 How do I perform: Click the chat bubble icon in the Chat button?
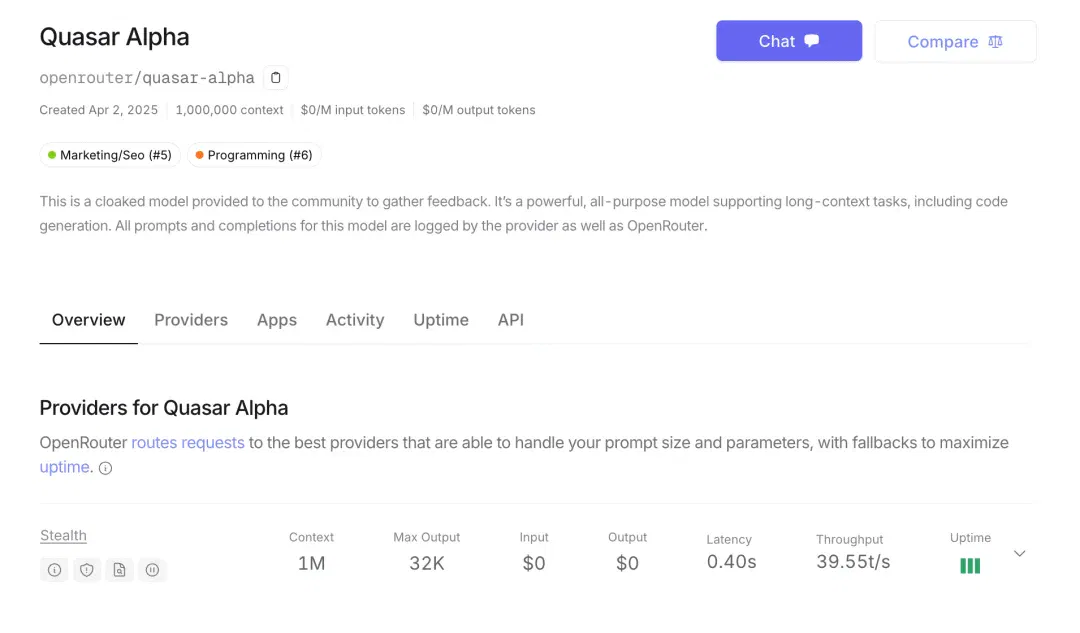pyautogui.click(x=812, y=41)
